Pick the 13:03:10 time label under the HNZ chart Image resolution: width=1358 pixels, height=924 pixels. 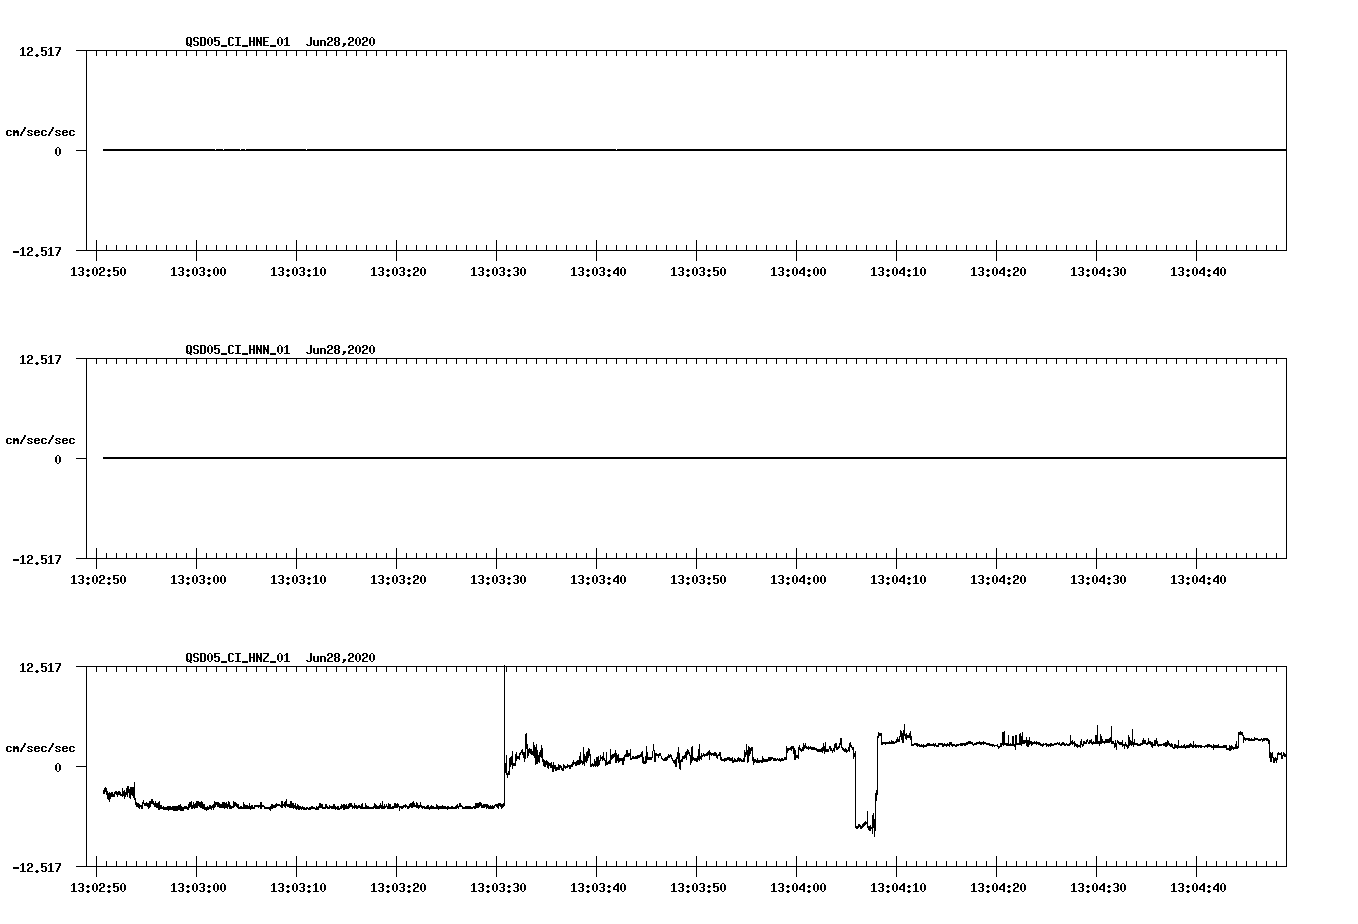click(x=298, y=888)
